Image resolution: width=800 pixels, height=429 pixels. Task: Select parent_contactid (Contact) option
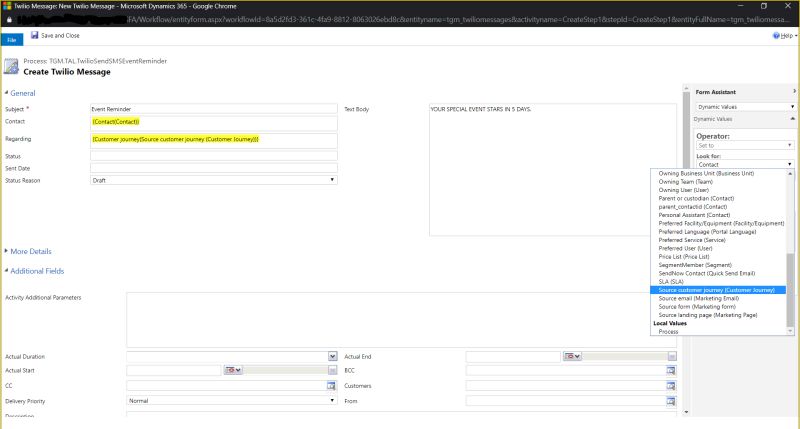pyautogui.click(x=692, y=207)
